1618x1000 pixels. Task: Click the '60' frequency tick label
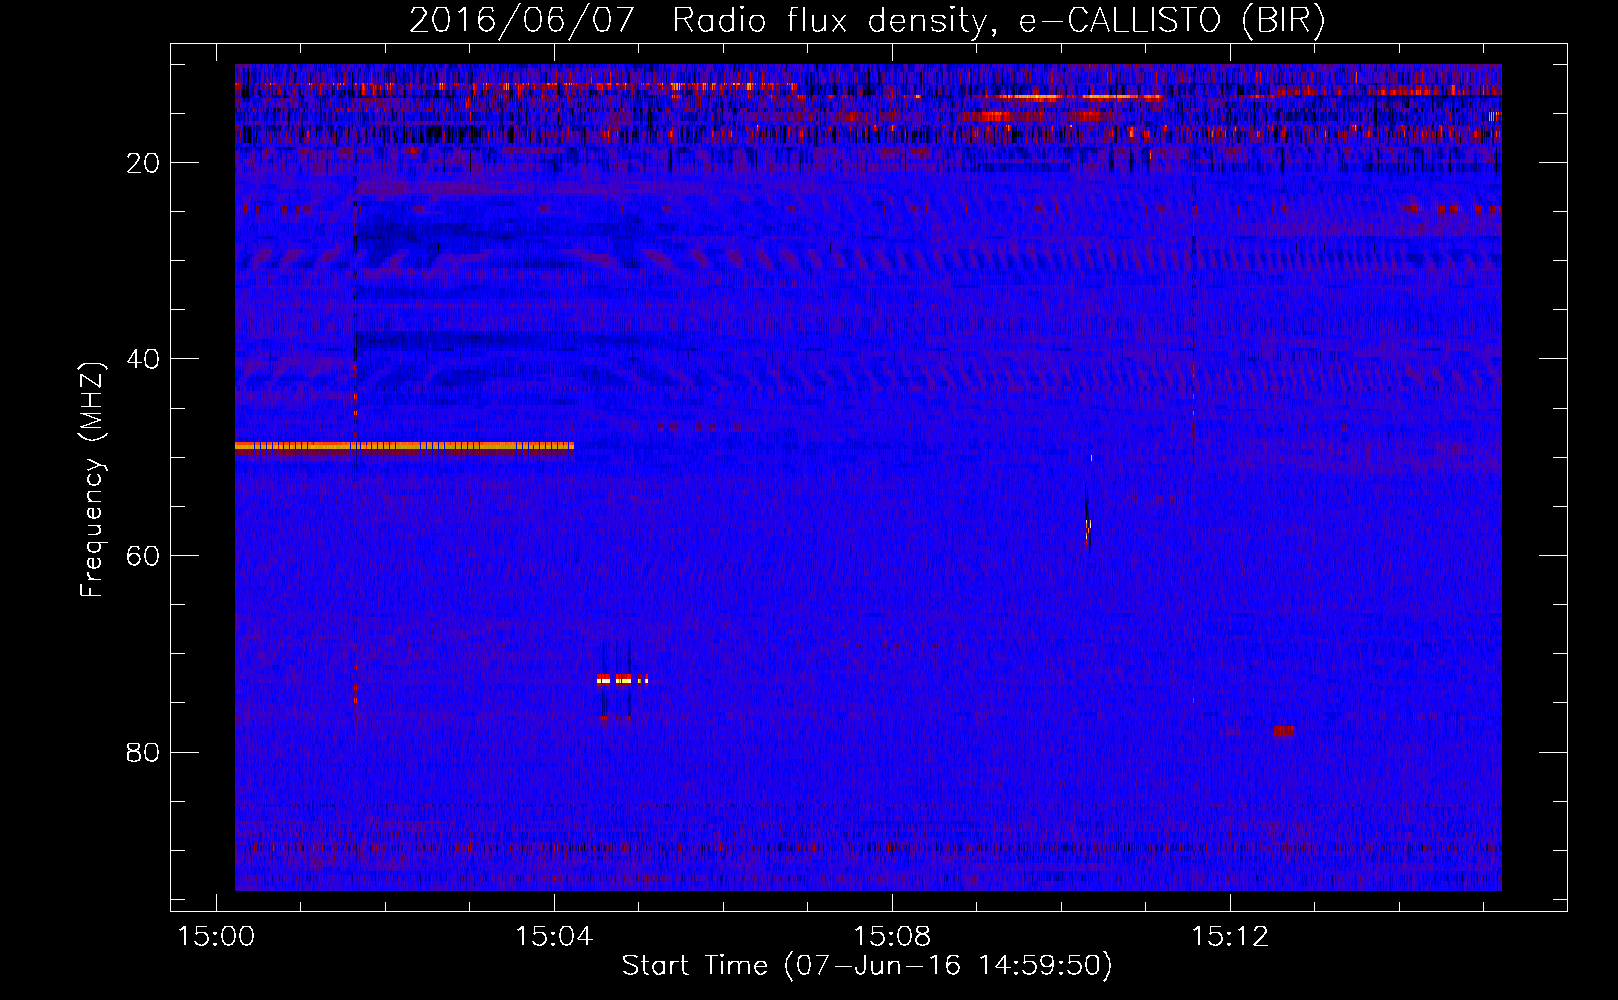pyautogui.click(x=144, y=556)
